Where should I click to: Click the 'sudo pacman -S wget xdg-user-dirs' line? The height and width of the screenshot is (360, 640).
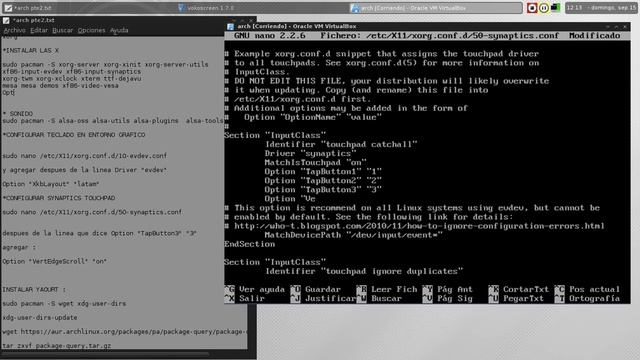point(64,304)
